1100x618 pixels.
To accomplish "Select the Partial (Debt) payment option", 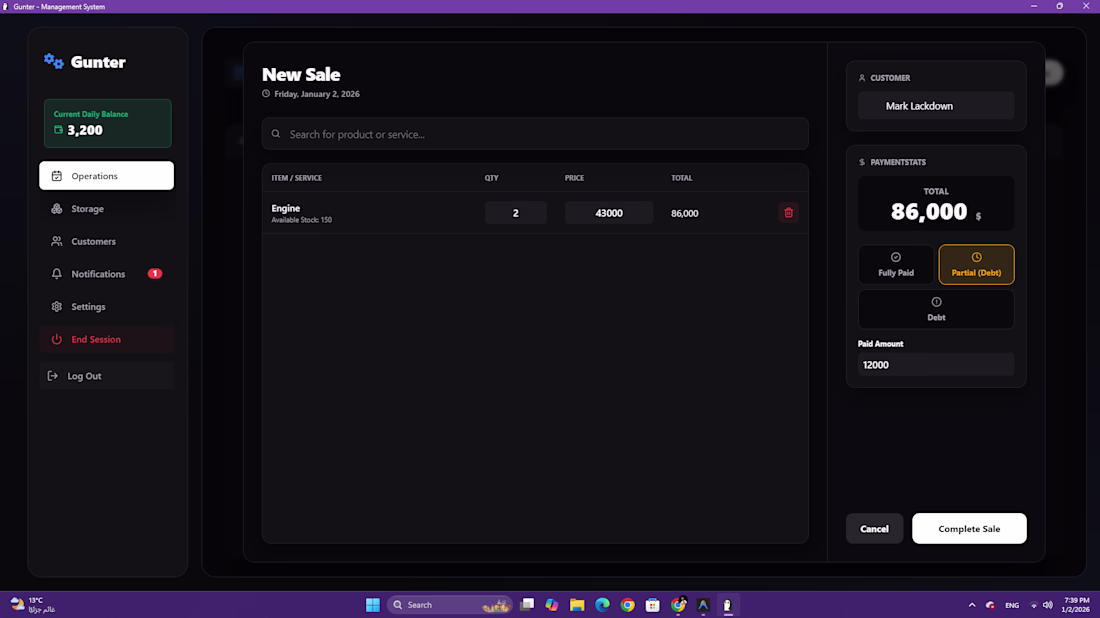I will pos(977,264).
